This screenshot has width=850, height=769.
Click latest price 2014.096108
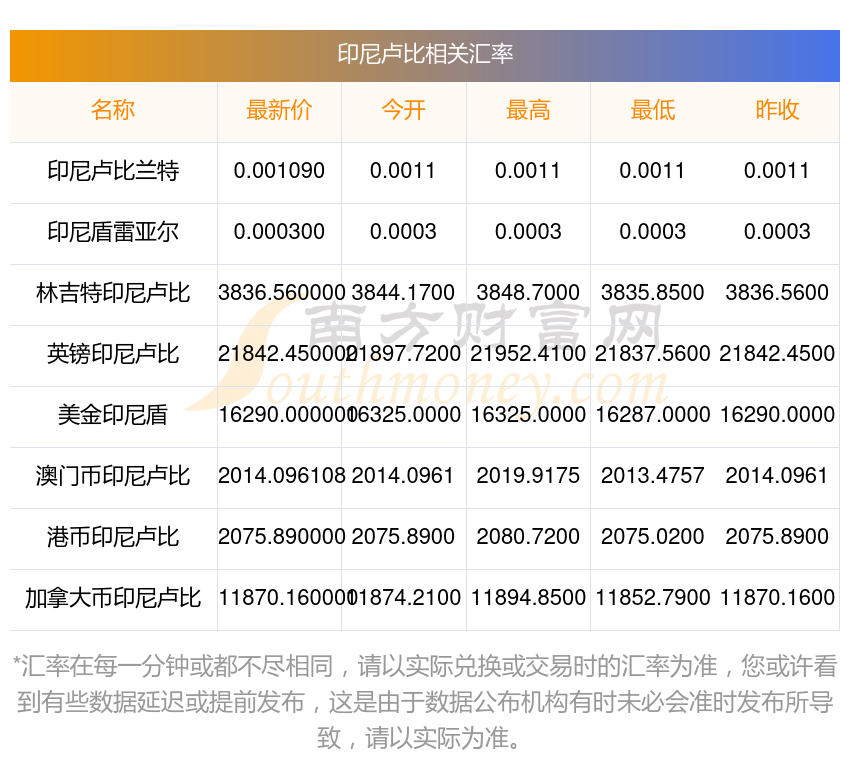tap(281, 476)
